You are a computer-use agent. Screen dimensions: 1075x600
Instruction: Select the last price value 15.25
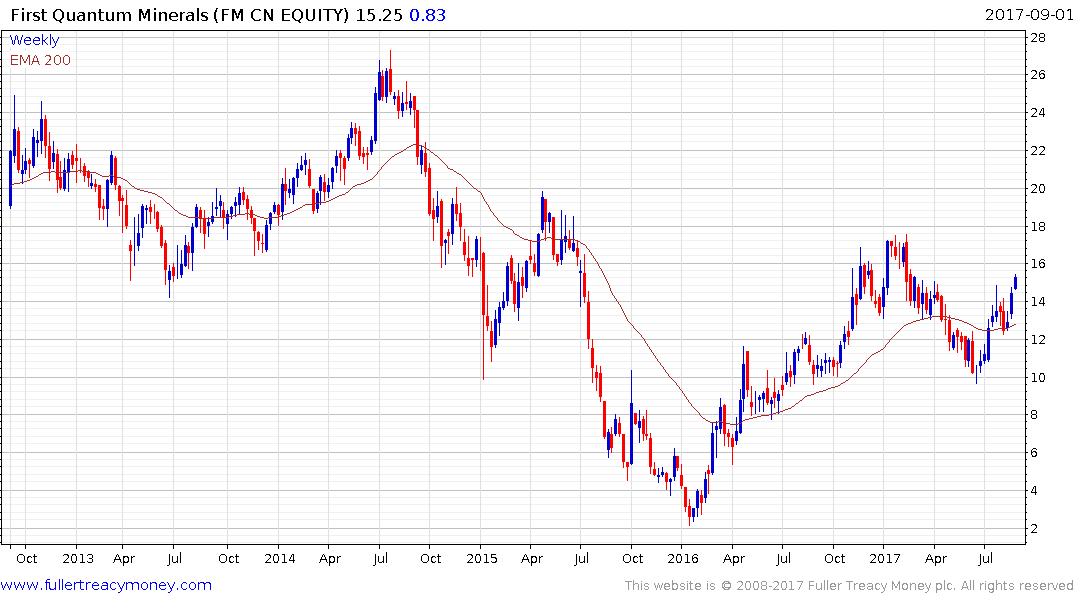(378, 14)
